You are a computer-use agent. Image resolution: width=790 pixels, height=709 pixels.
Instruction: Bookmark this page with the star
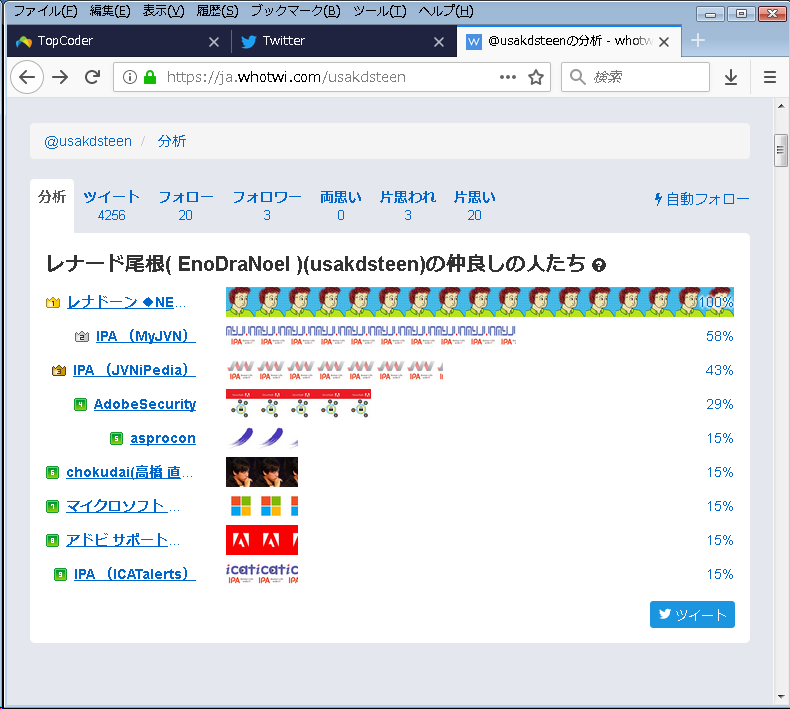tap(536, 77)
